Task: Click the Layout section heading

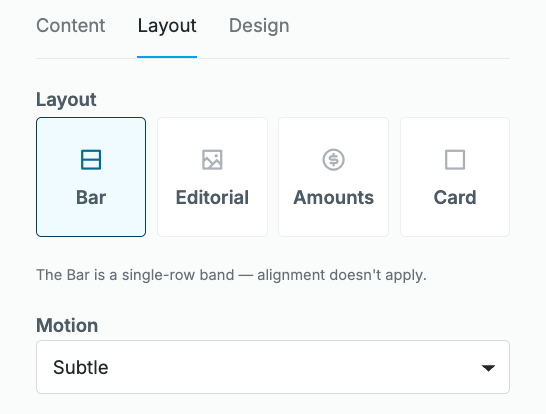Action: coord(66,100)
